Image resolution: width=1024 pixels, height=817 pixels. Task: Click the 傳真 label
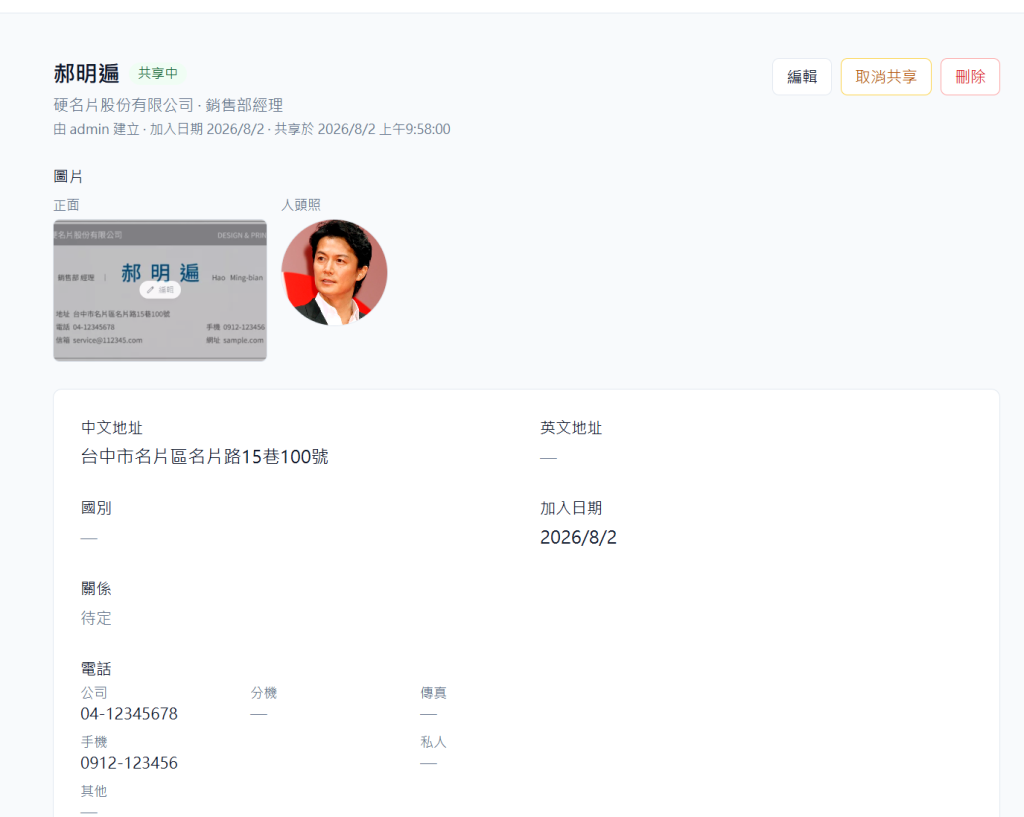point(434,693)
